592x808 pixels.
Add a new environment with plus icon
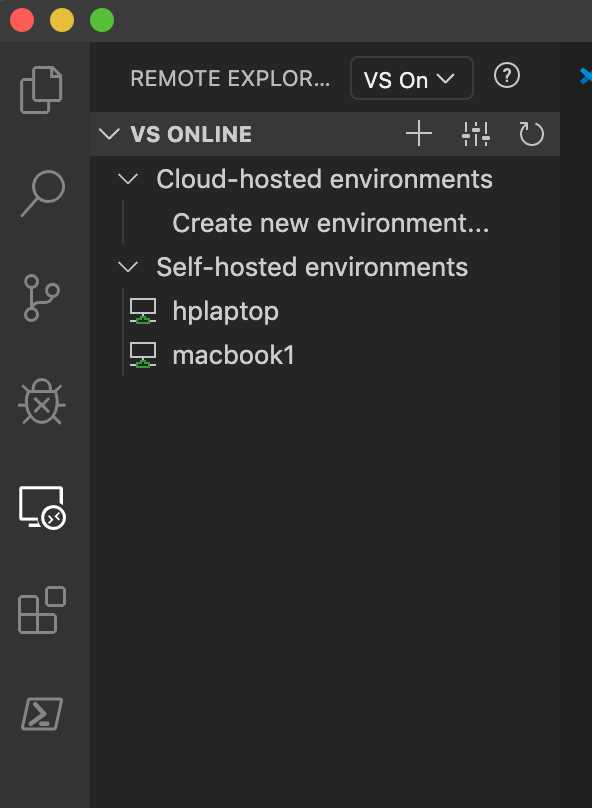[x=418, y=134]
